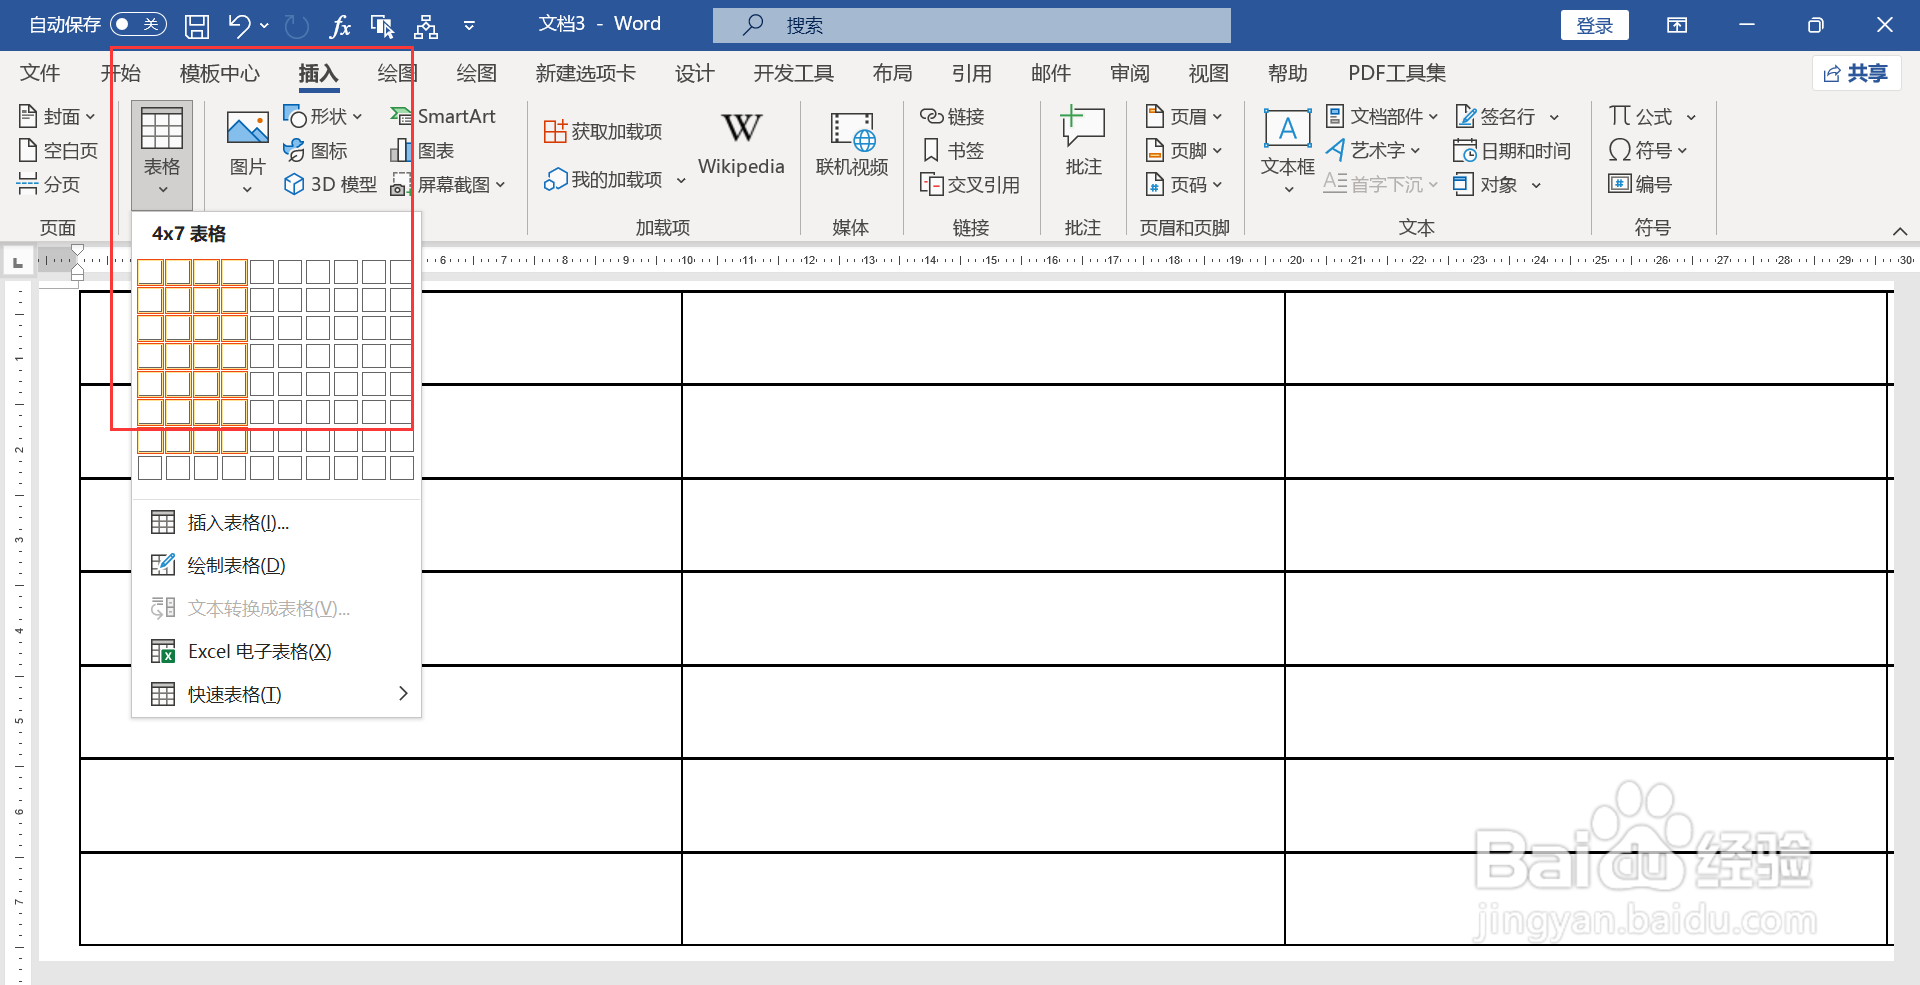
Task: Switch to the 审阅 tab
Action: click(1130, 73)
